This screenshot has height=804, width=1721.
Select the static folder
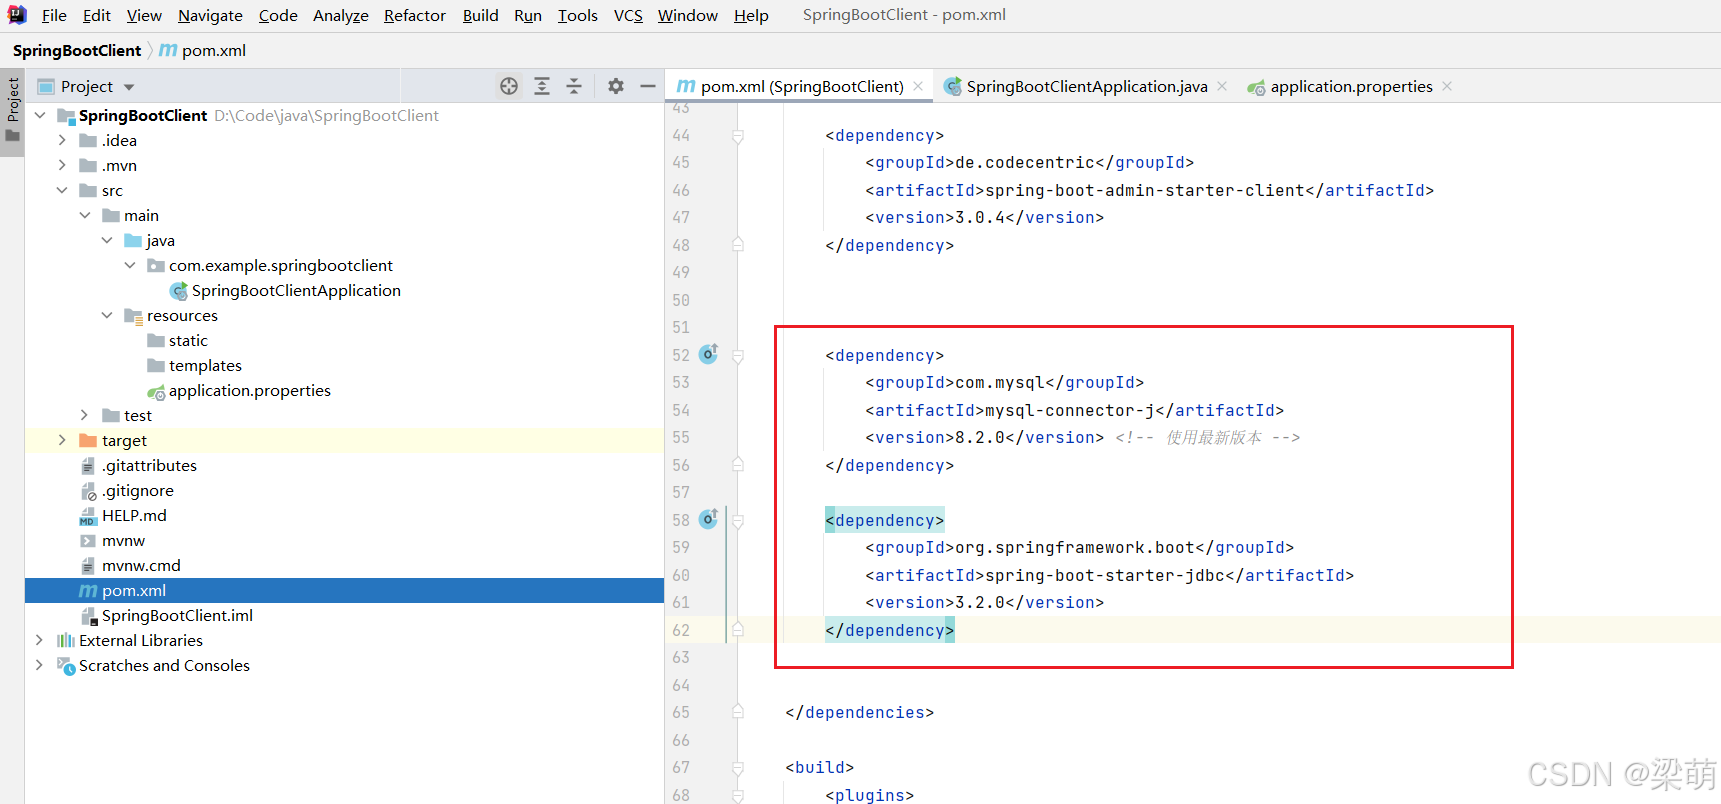[188, 341]
